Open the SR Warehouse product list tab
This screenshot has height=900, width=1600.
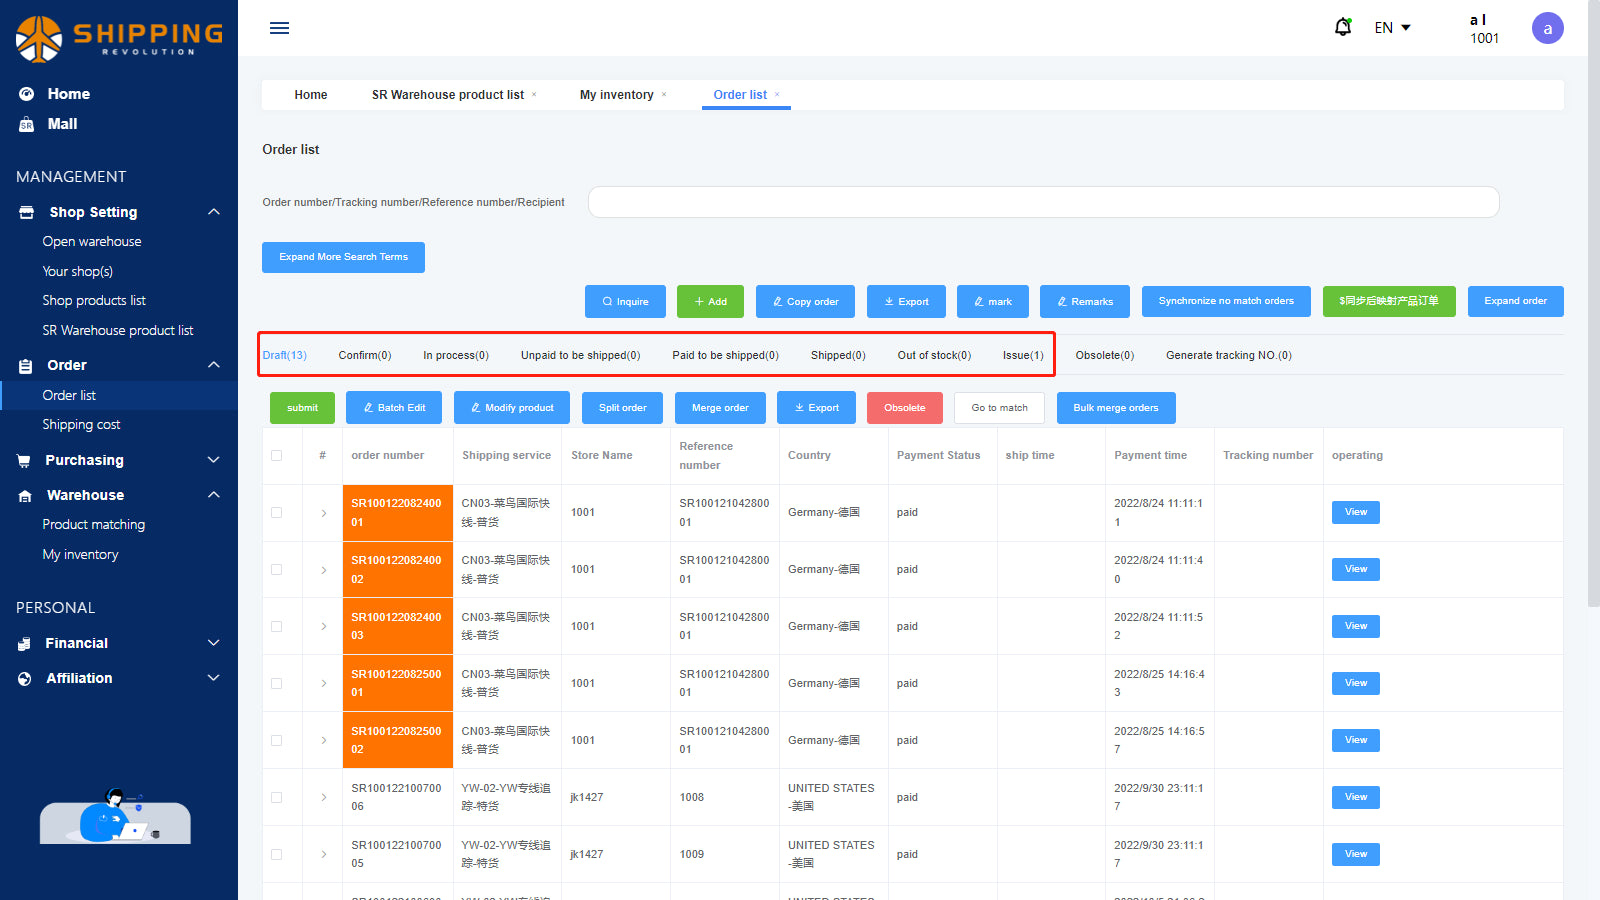pos(447,95)
